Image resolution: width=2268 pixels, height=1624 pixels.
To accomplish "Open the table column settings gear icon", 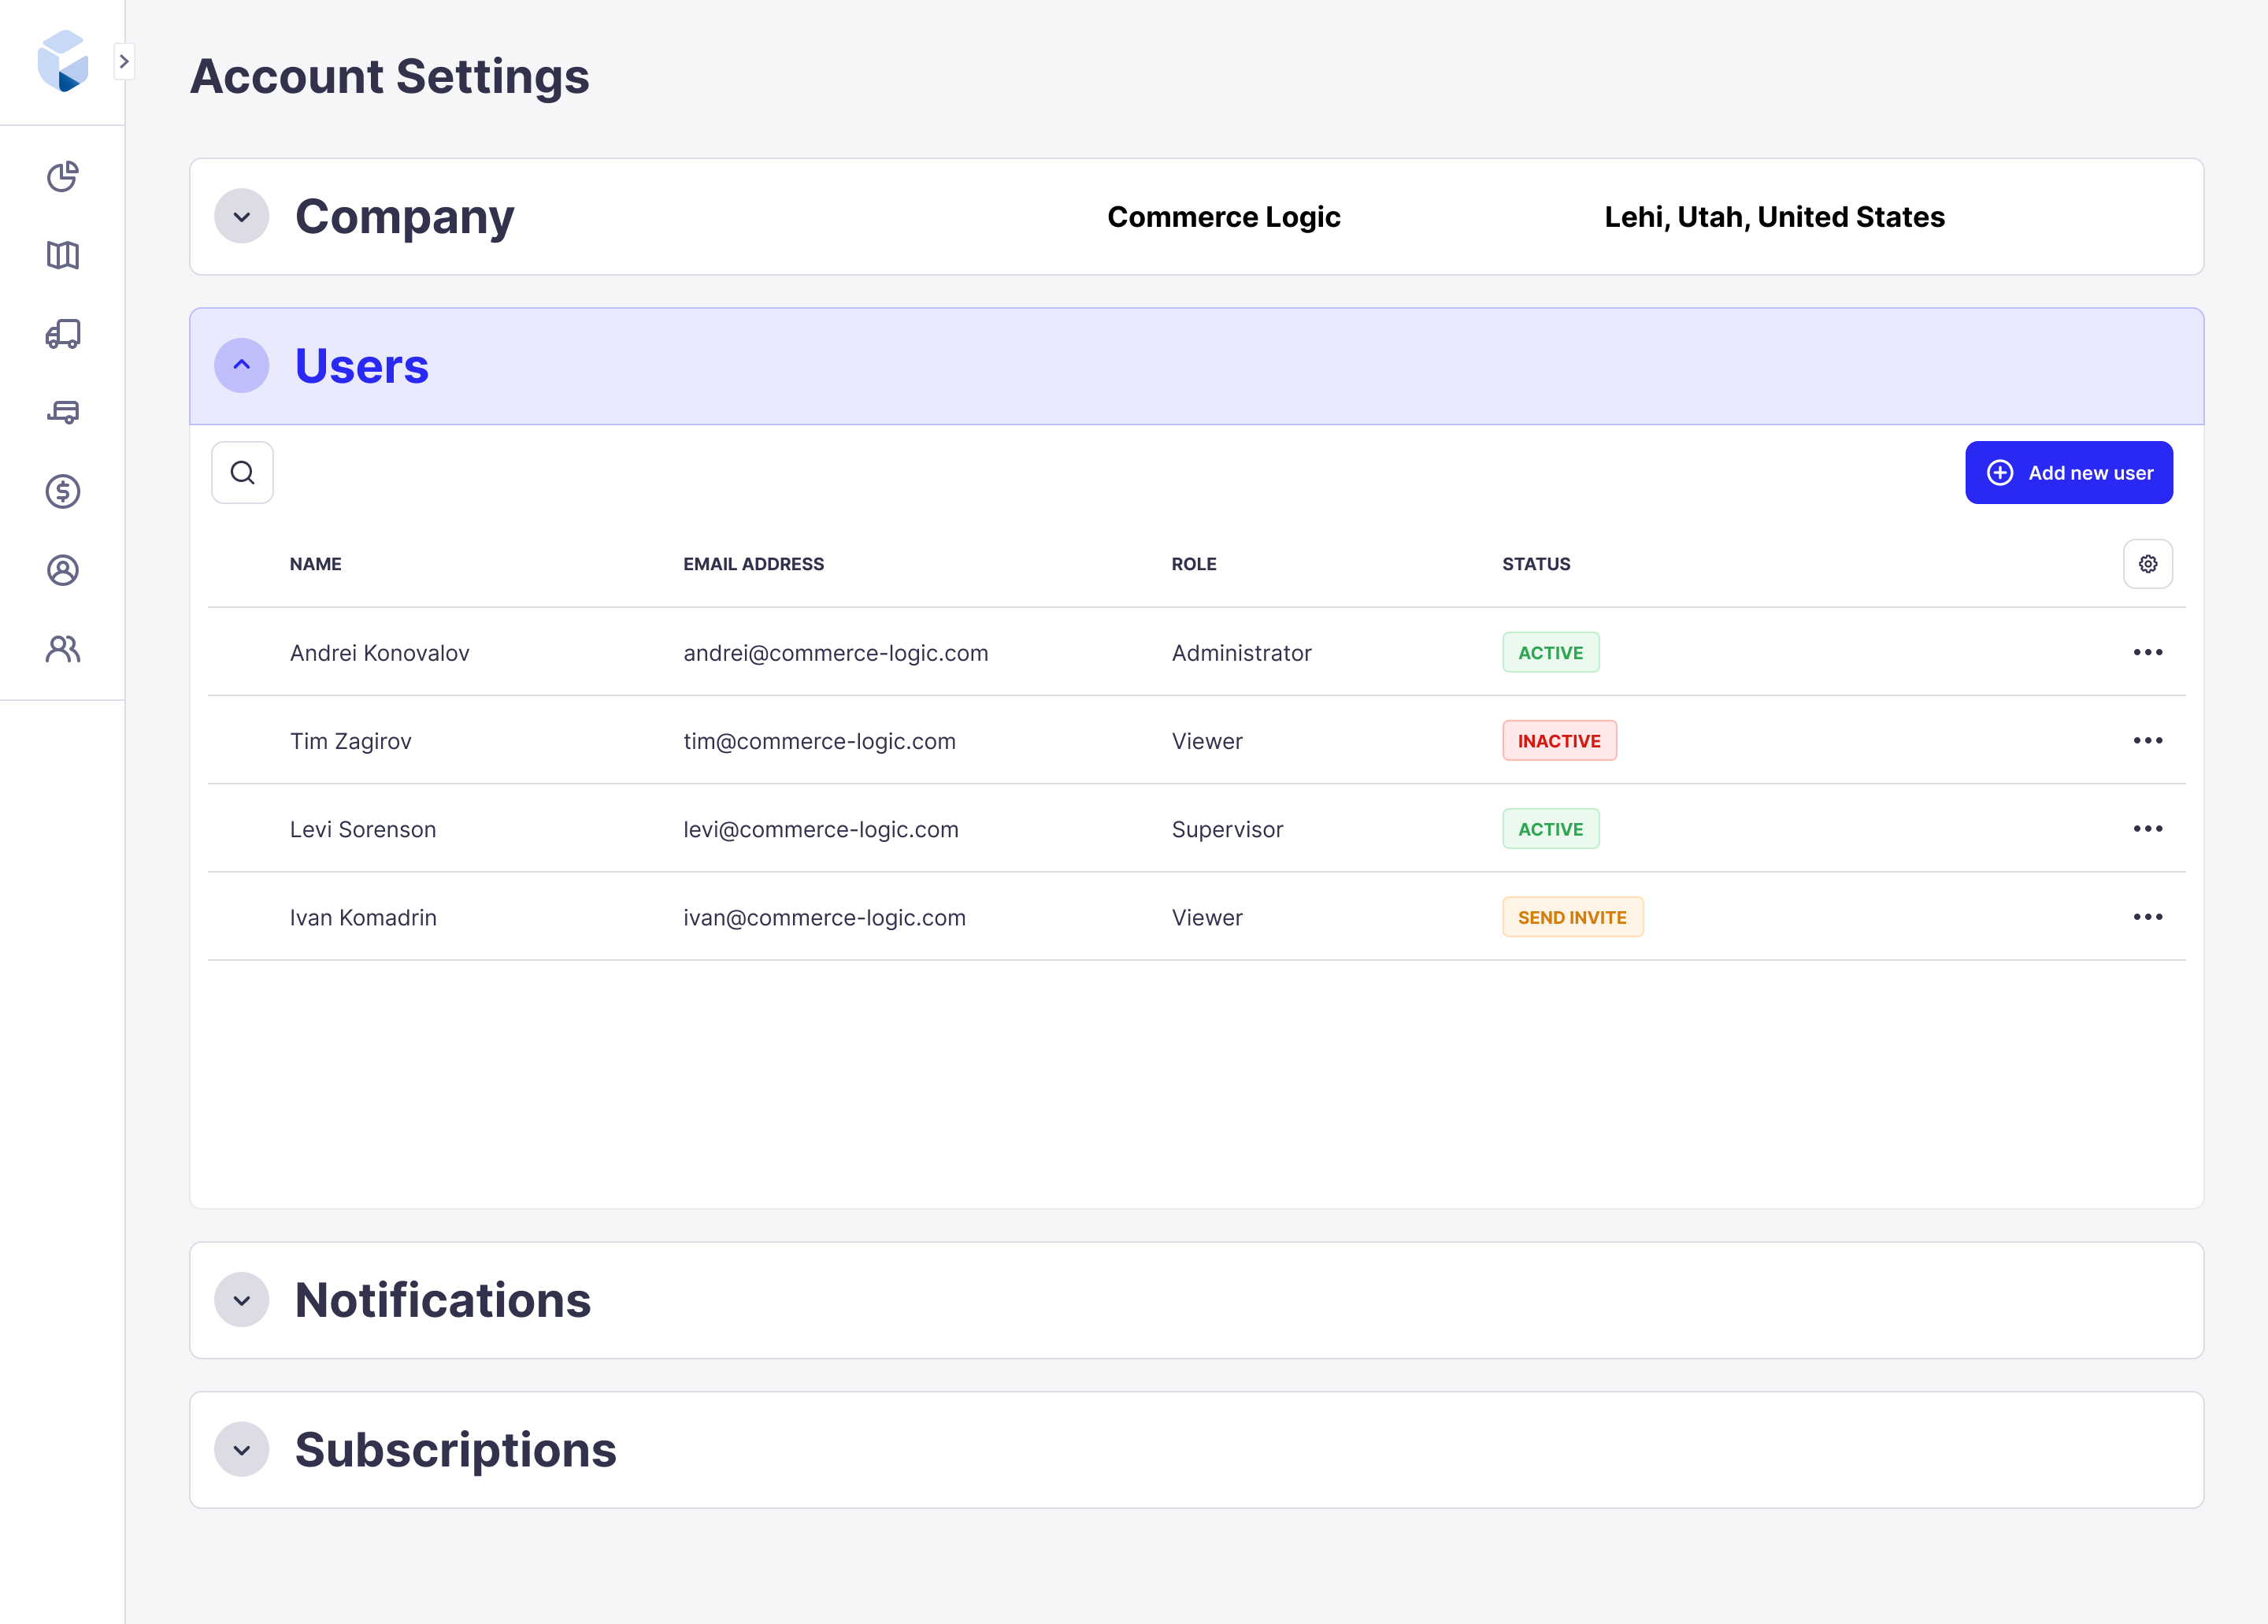I will [2148, 563].
